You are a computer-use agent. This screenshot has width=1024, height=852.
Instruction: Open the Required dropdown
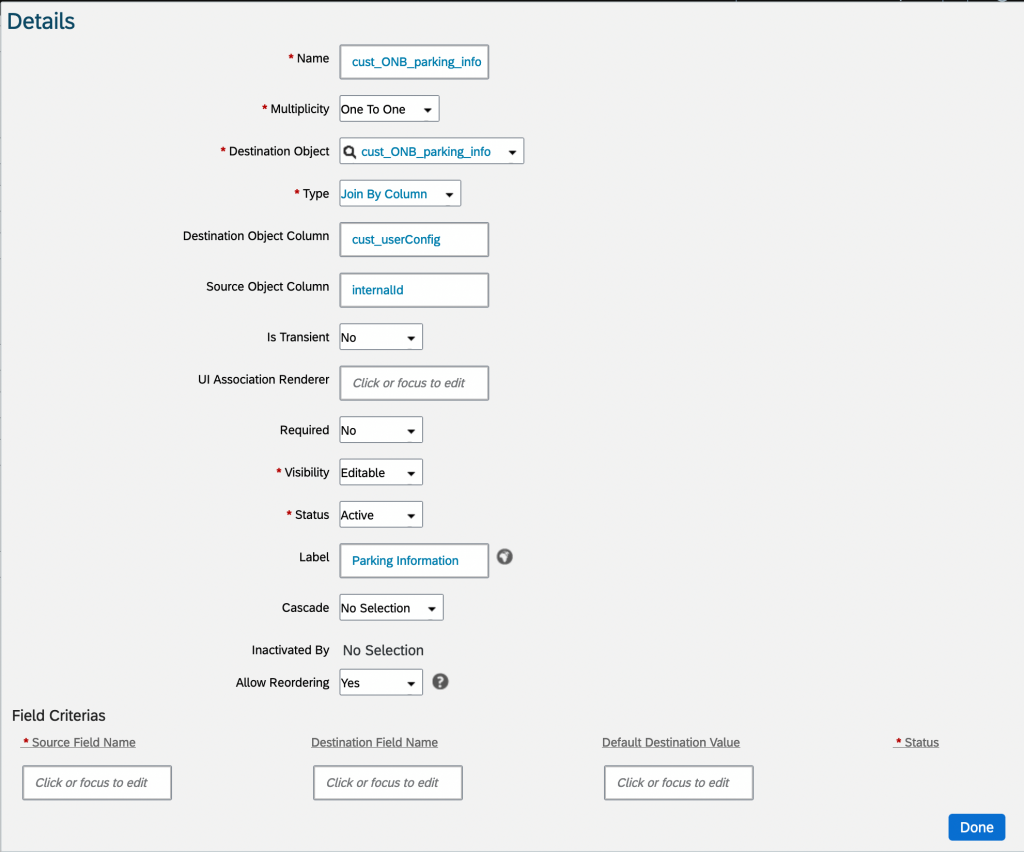pos(381,430)
